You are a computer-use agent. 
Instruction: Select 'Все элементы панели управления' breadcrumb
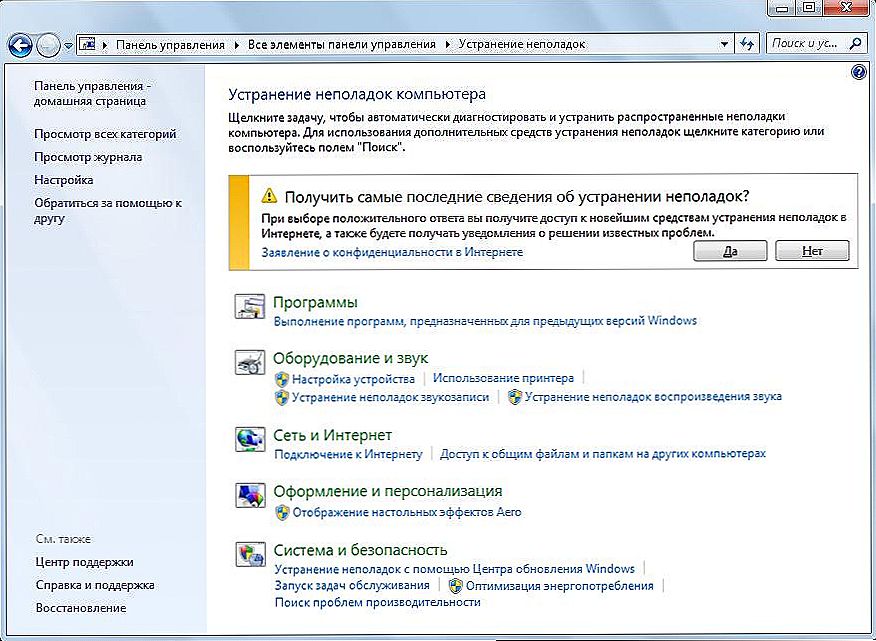[x=341, y=44]
